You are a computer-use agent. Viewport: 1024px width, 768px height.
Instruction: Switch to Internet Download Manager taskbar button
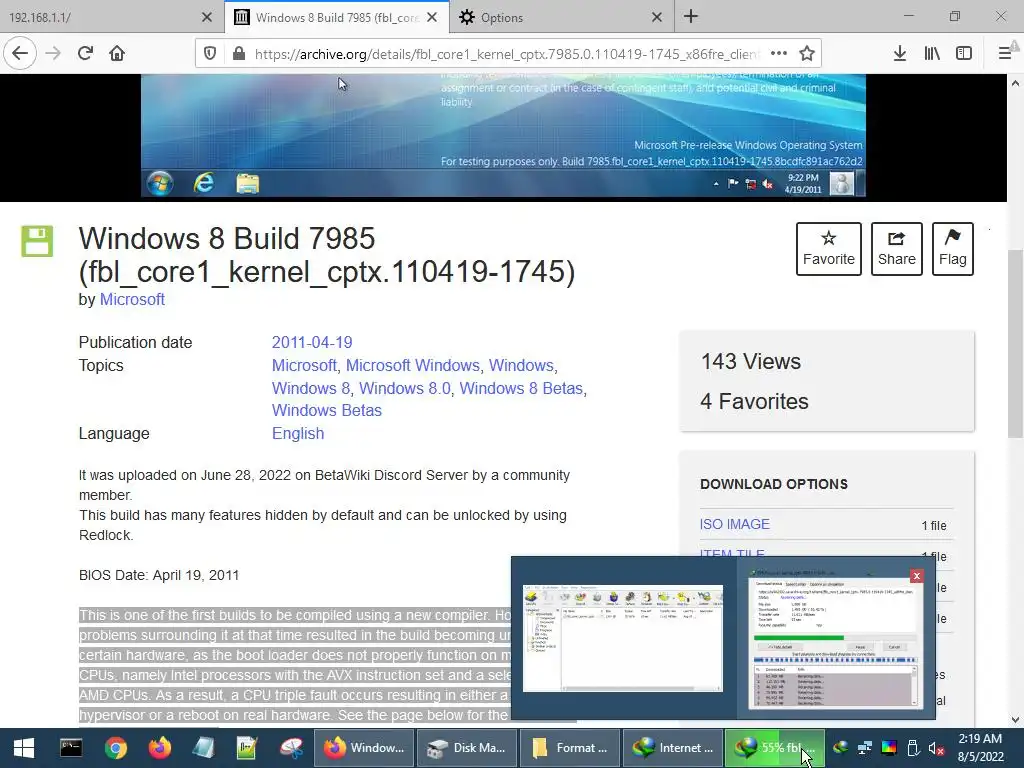(674, 748)
